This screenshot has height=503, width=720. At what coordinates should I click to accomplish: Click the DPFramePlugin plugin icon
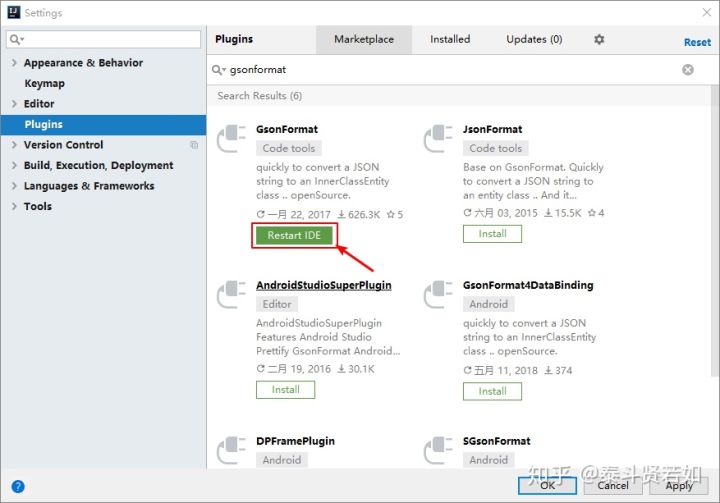tap(231, 450)
